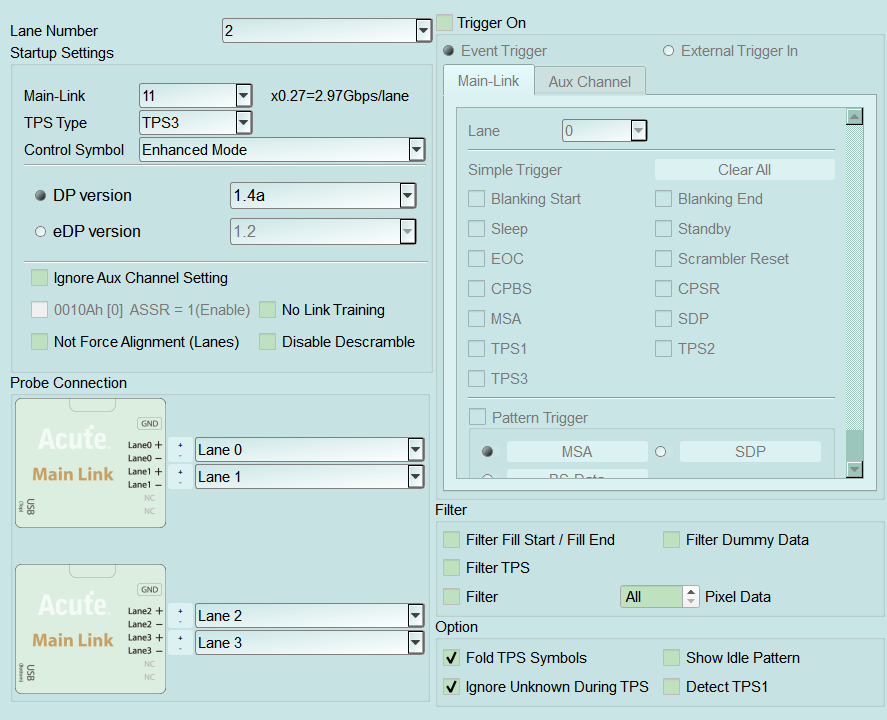Open the Lane 3 probe dropdown
887x720 pixels.
click(x=416, y=643)
